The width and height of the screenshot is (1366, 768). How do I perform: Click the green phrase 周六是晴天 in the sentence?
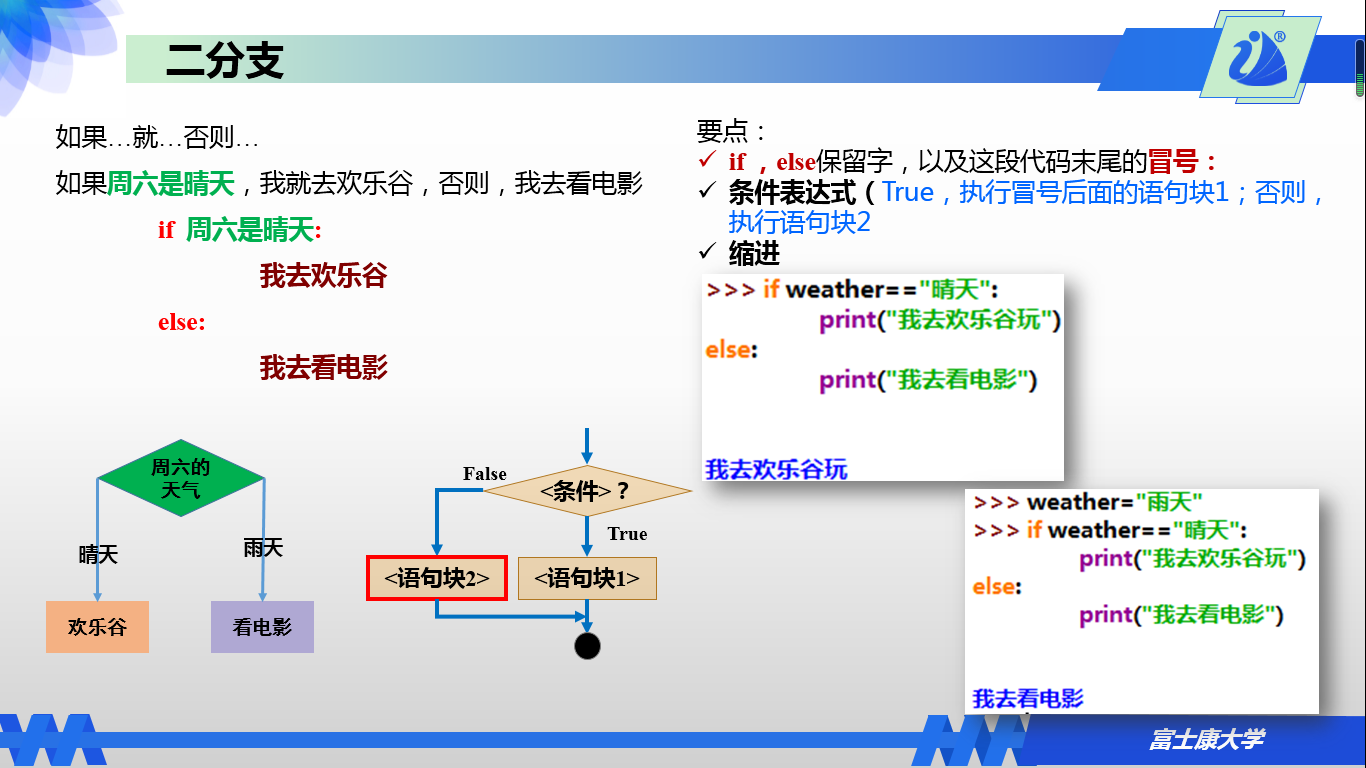tap(170, 183)
